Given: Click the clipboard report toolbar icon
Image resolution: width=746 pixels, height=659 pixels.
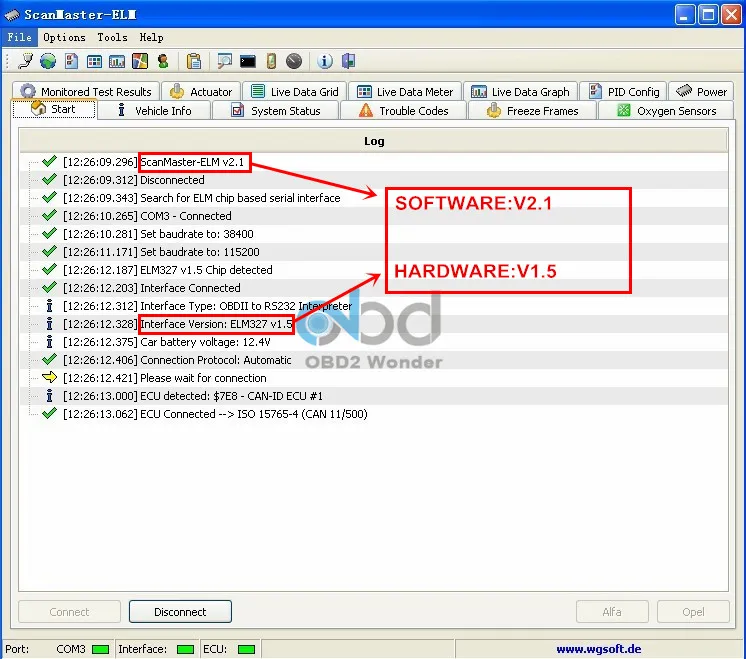Looking at the screenshot, I should [x=194, y=61].
